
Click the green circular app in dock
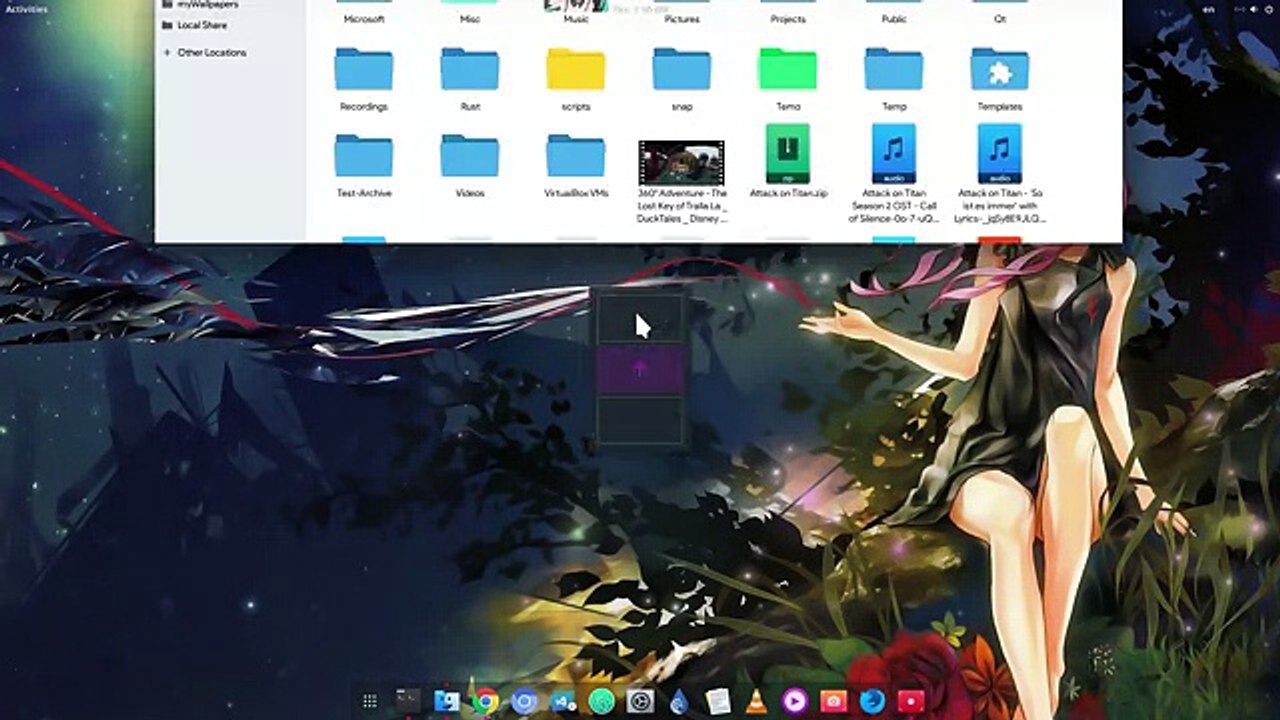click(601, 702)
